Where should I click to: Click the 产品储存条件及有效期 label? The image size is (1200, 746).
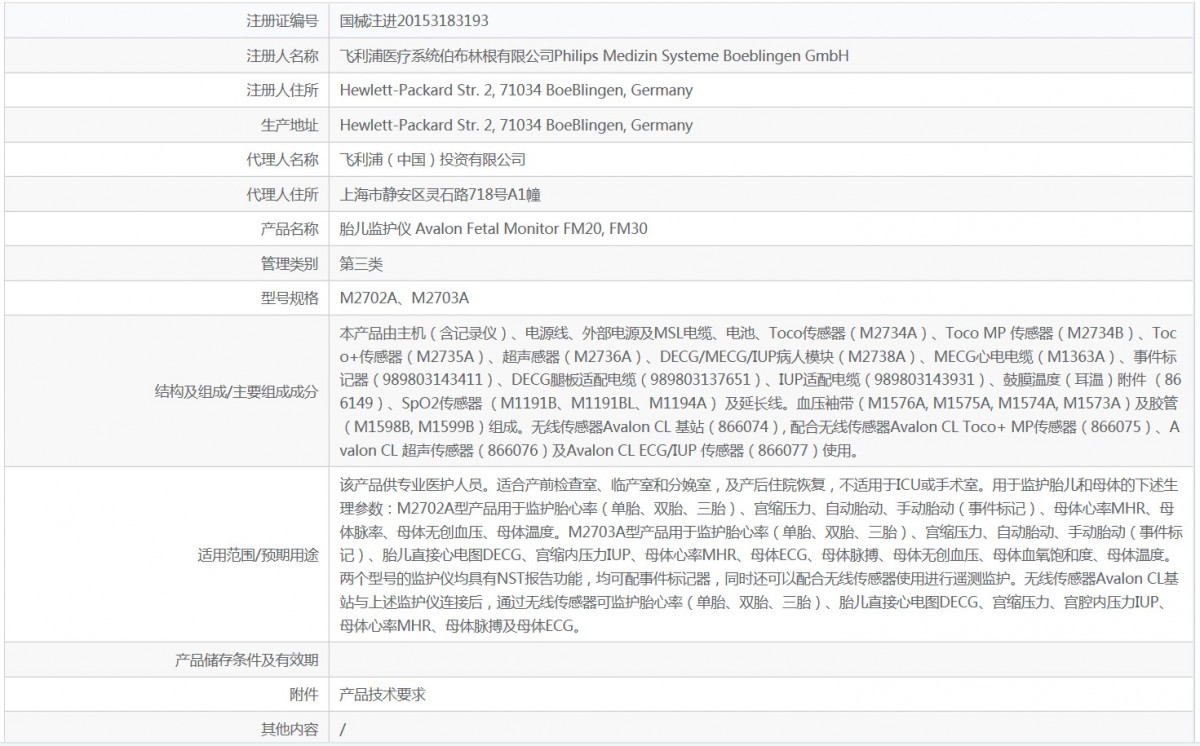click(x=247, y=659)
